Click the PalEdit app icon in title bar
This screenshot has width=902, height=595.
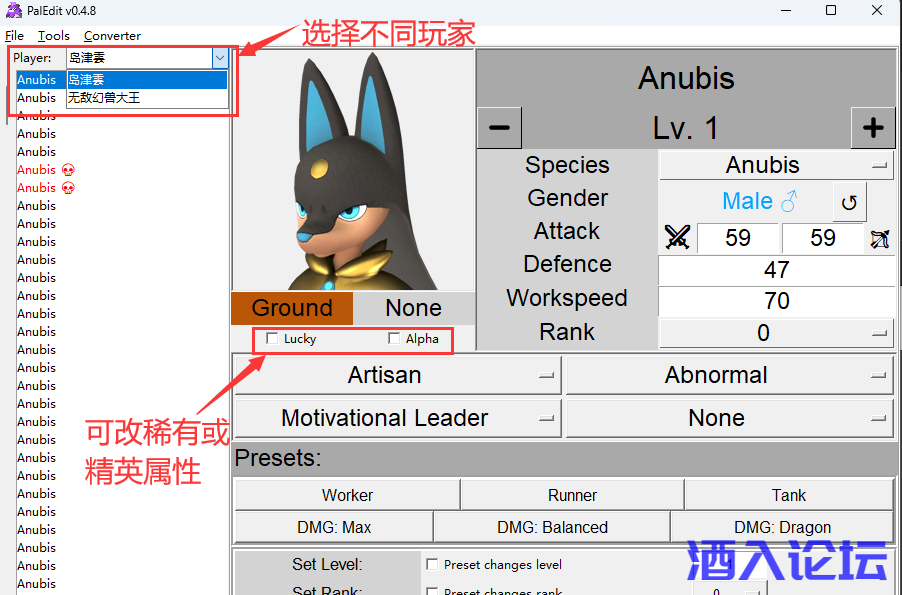[x=14, y=10]
